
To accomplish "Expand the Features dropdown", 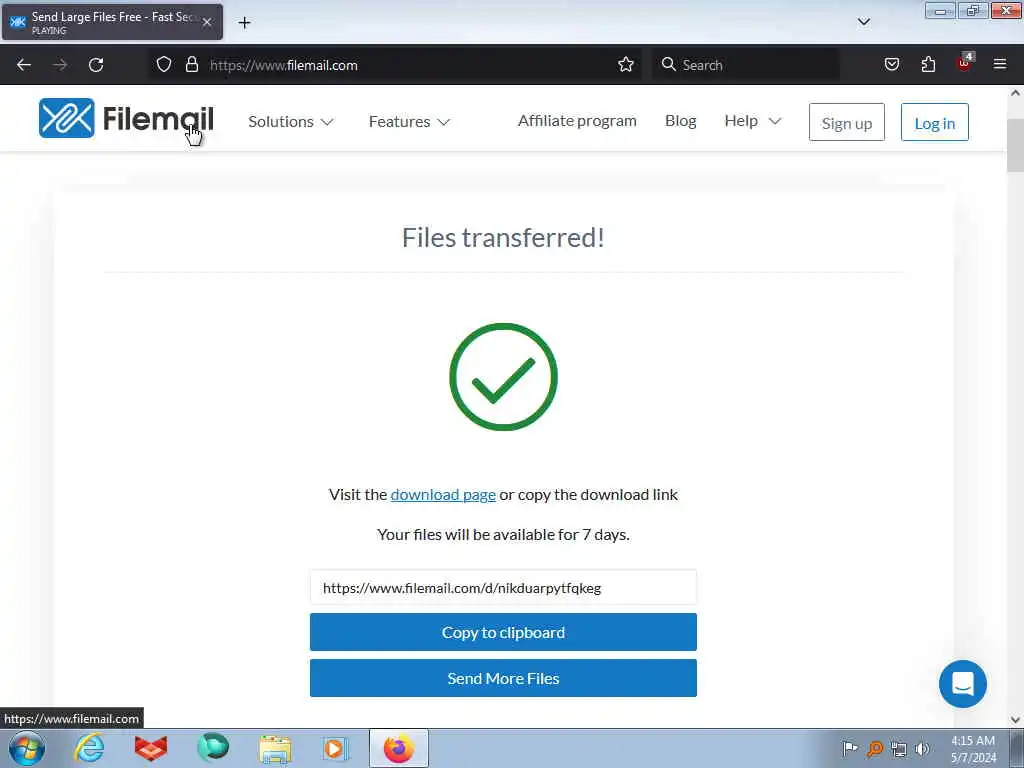I will [x=409, y=121].
